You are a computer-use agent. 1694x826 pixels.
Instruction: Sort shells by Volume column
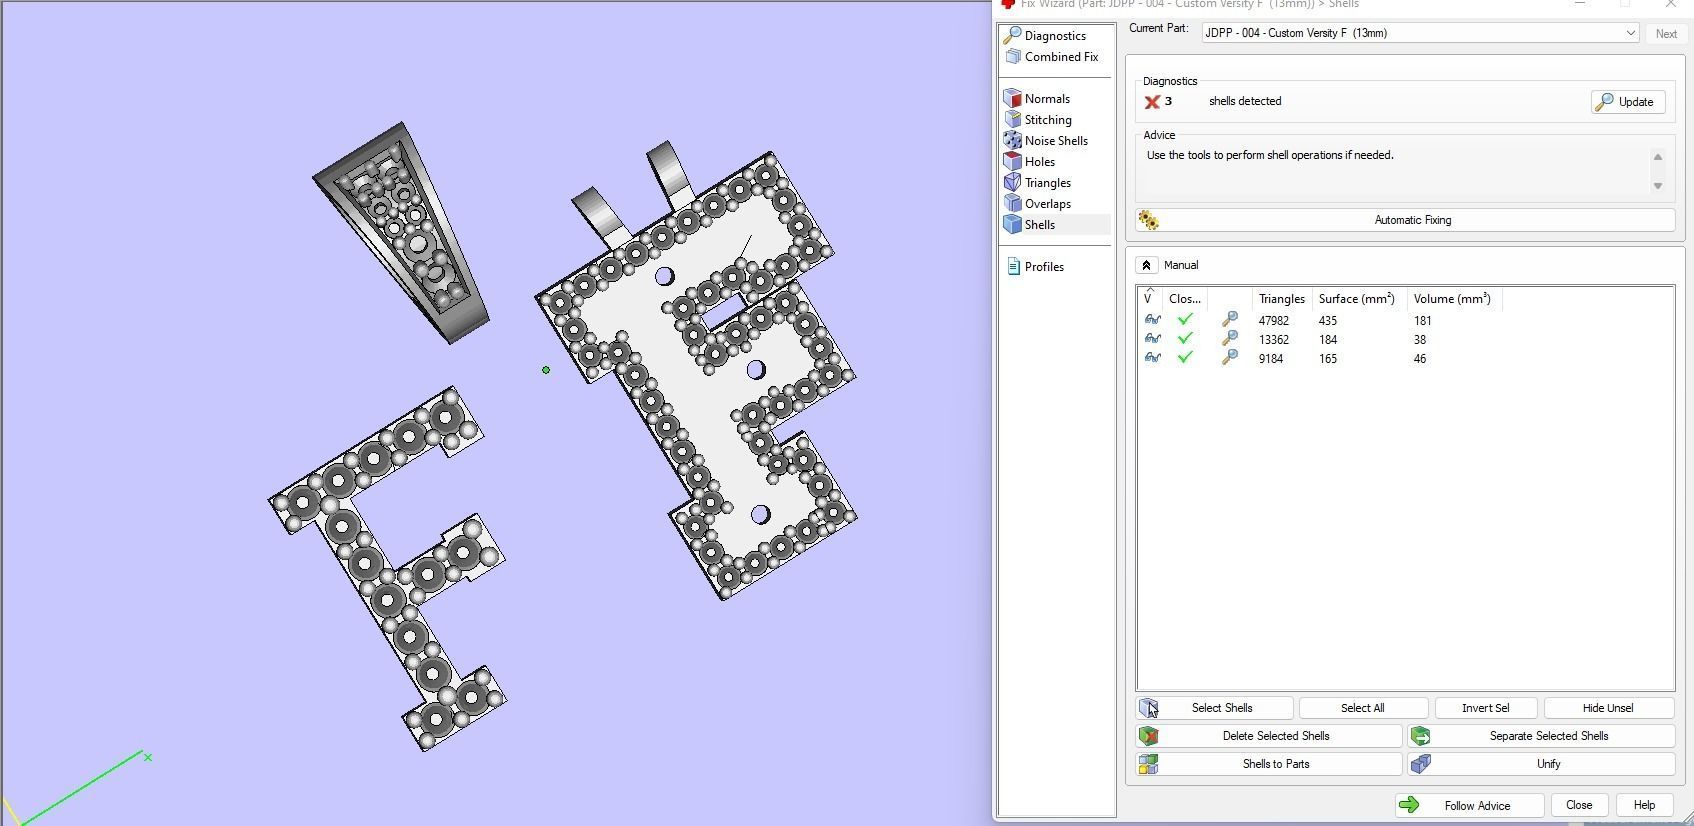pos(1452,299)
